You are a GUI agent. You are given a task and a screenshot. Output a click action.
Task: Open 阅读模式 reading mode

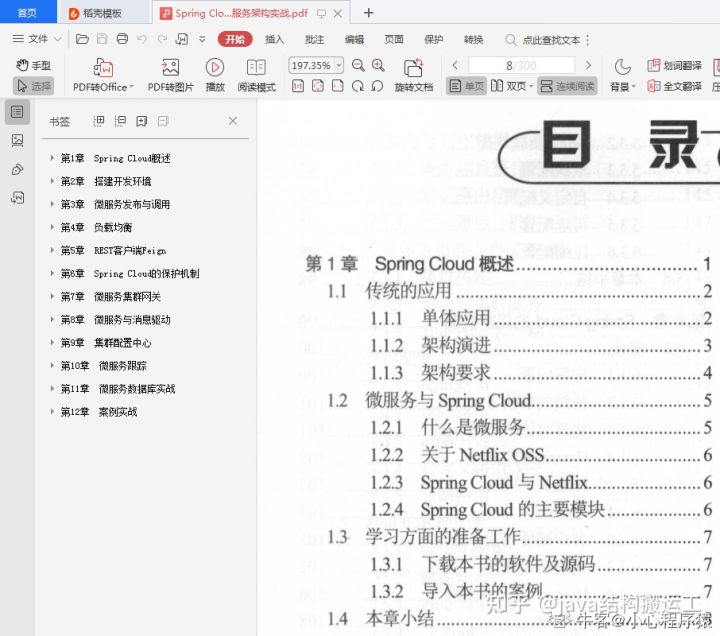256,75
